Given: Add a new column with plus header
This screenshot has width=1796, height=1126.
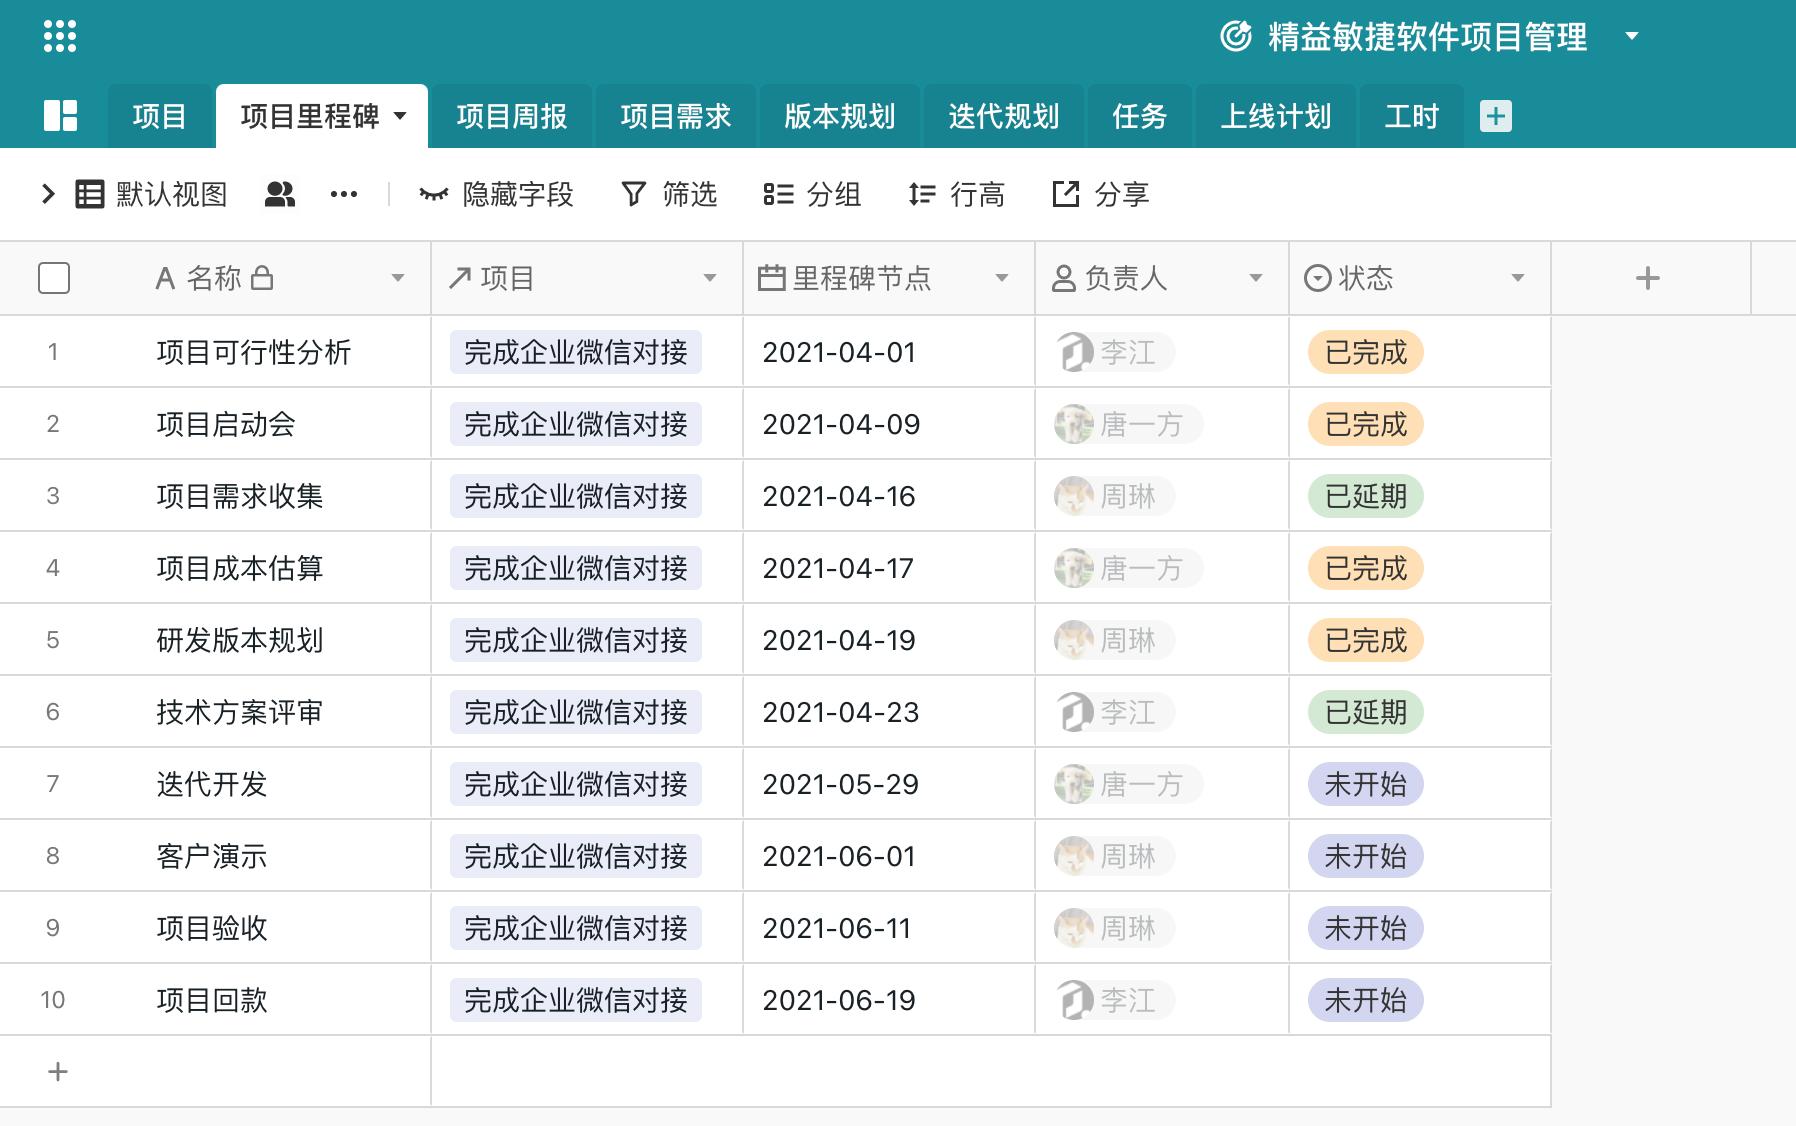Looking at the screenshot, I should (1648, 278).
